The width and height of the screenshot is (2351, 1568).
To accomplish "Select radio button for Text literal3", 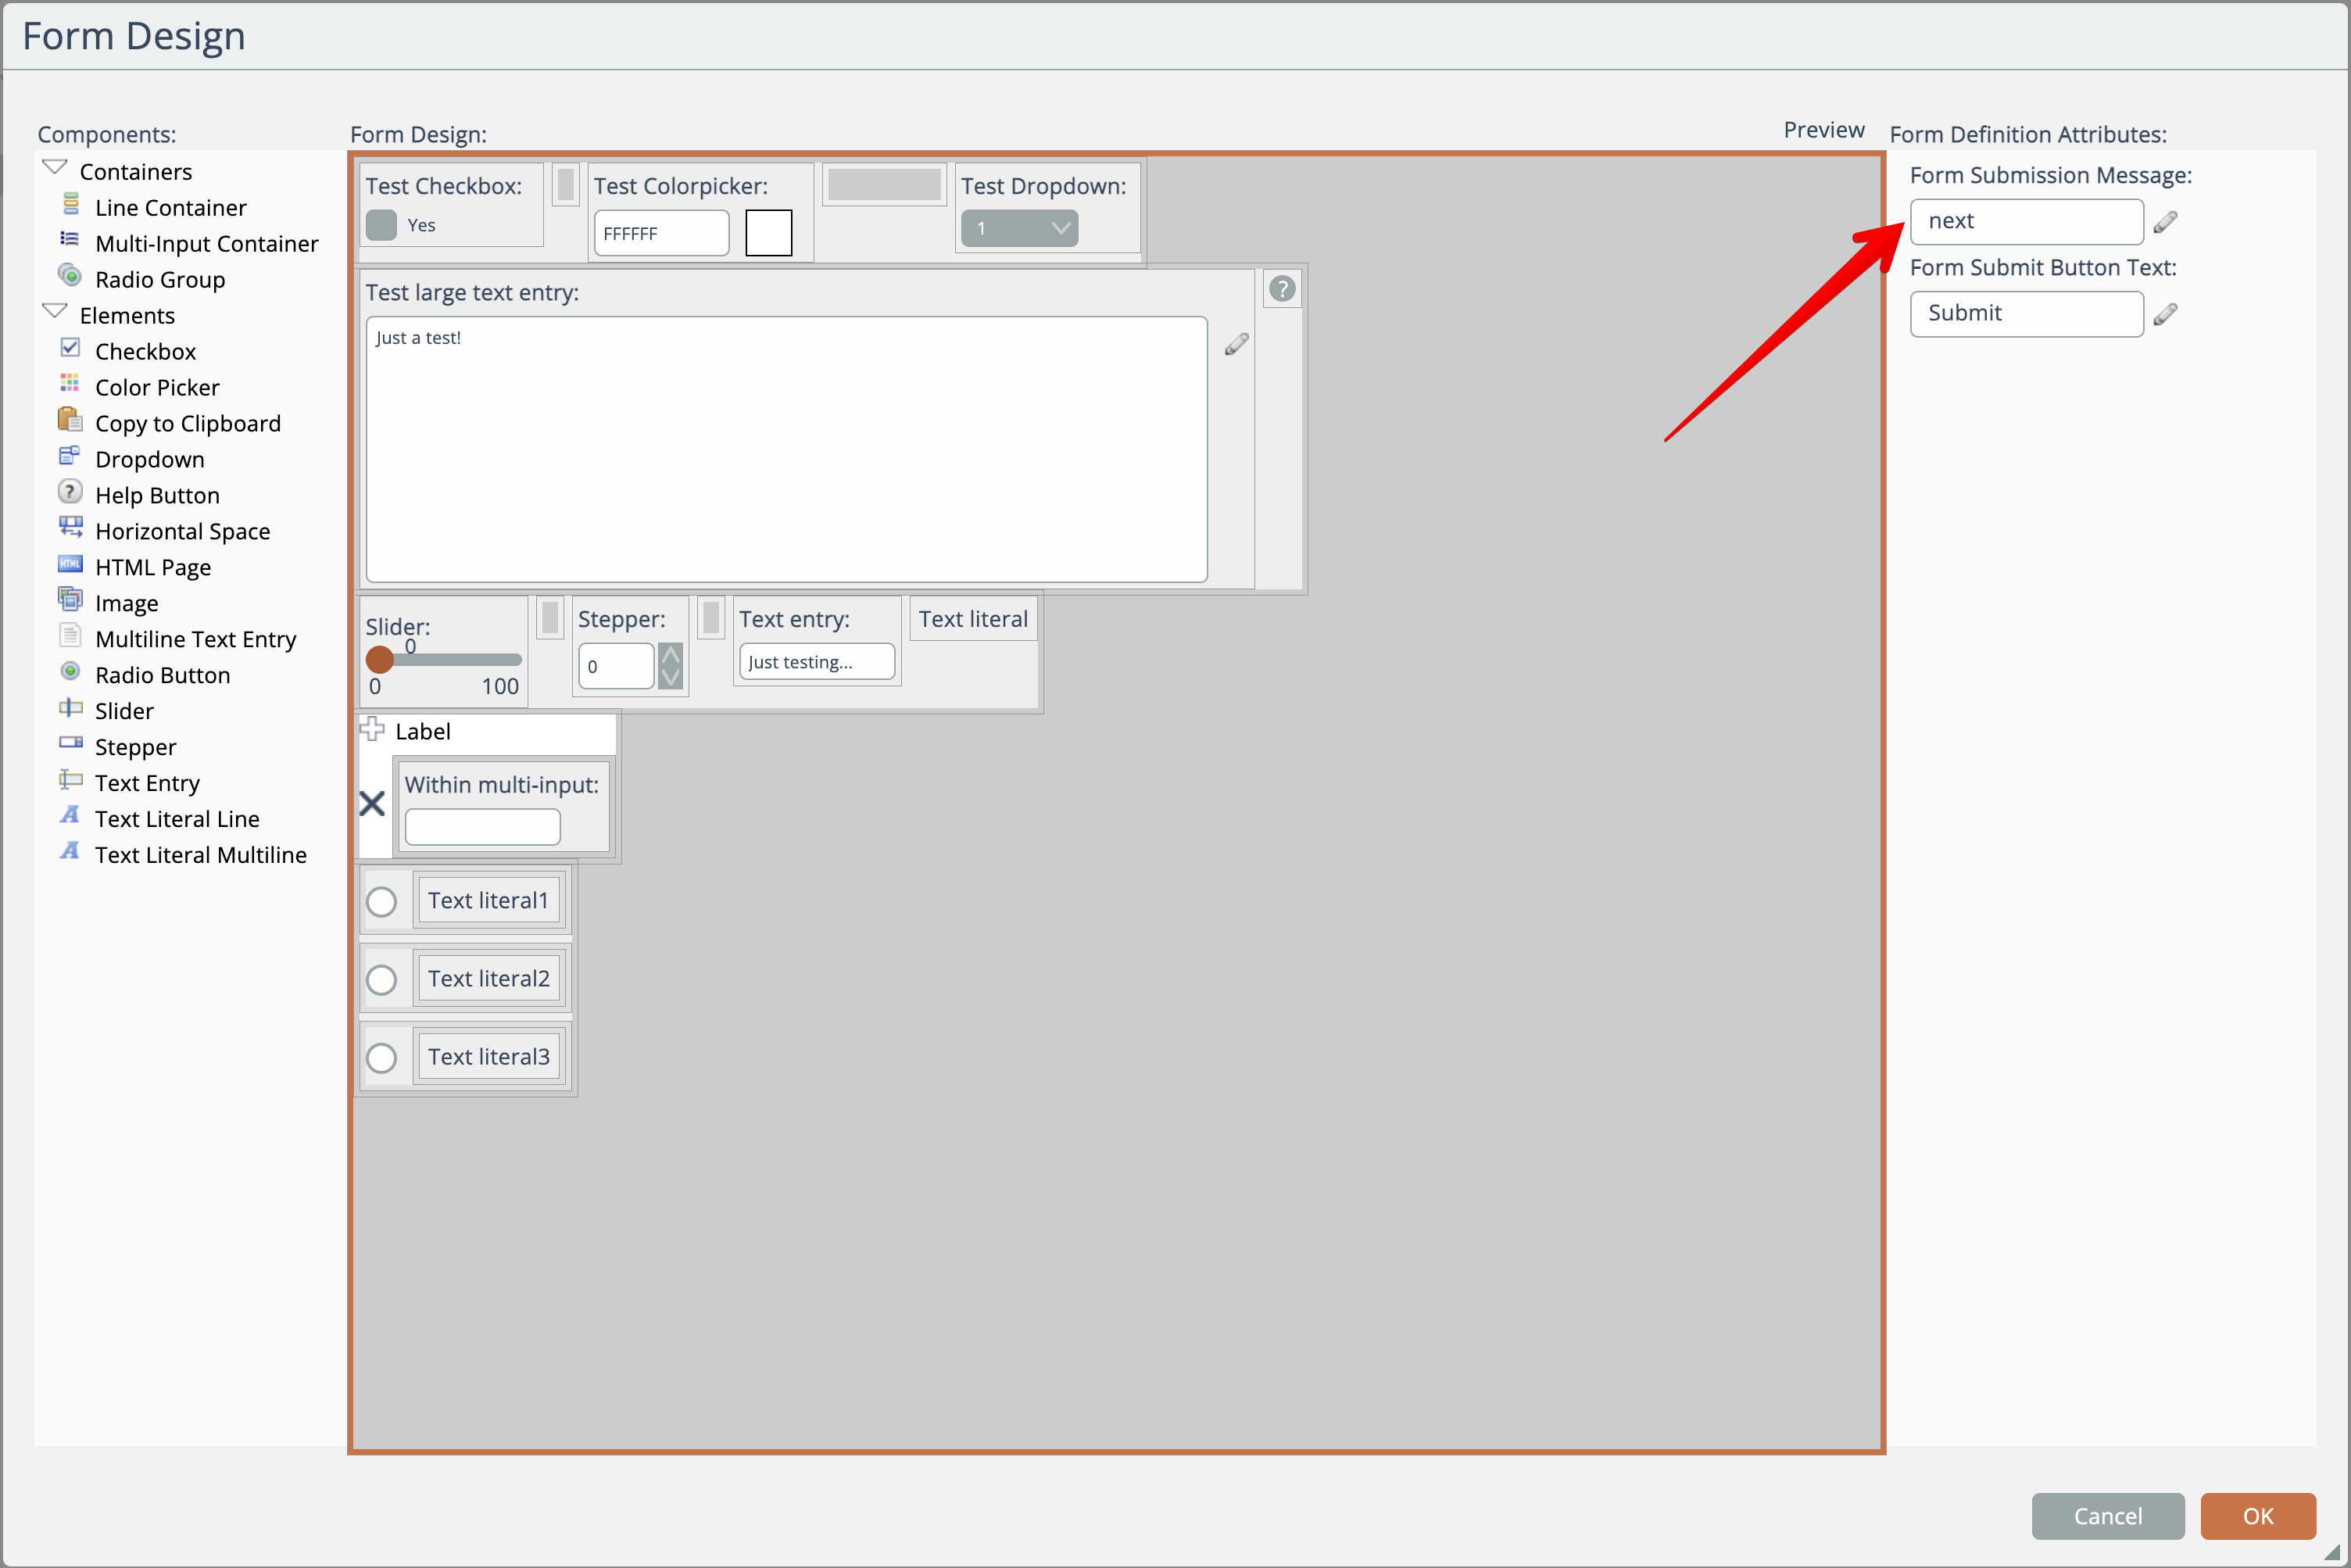I will point(381,1058).
